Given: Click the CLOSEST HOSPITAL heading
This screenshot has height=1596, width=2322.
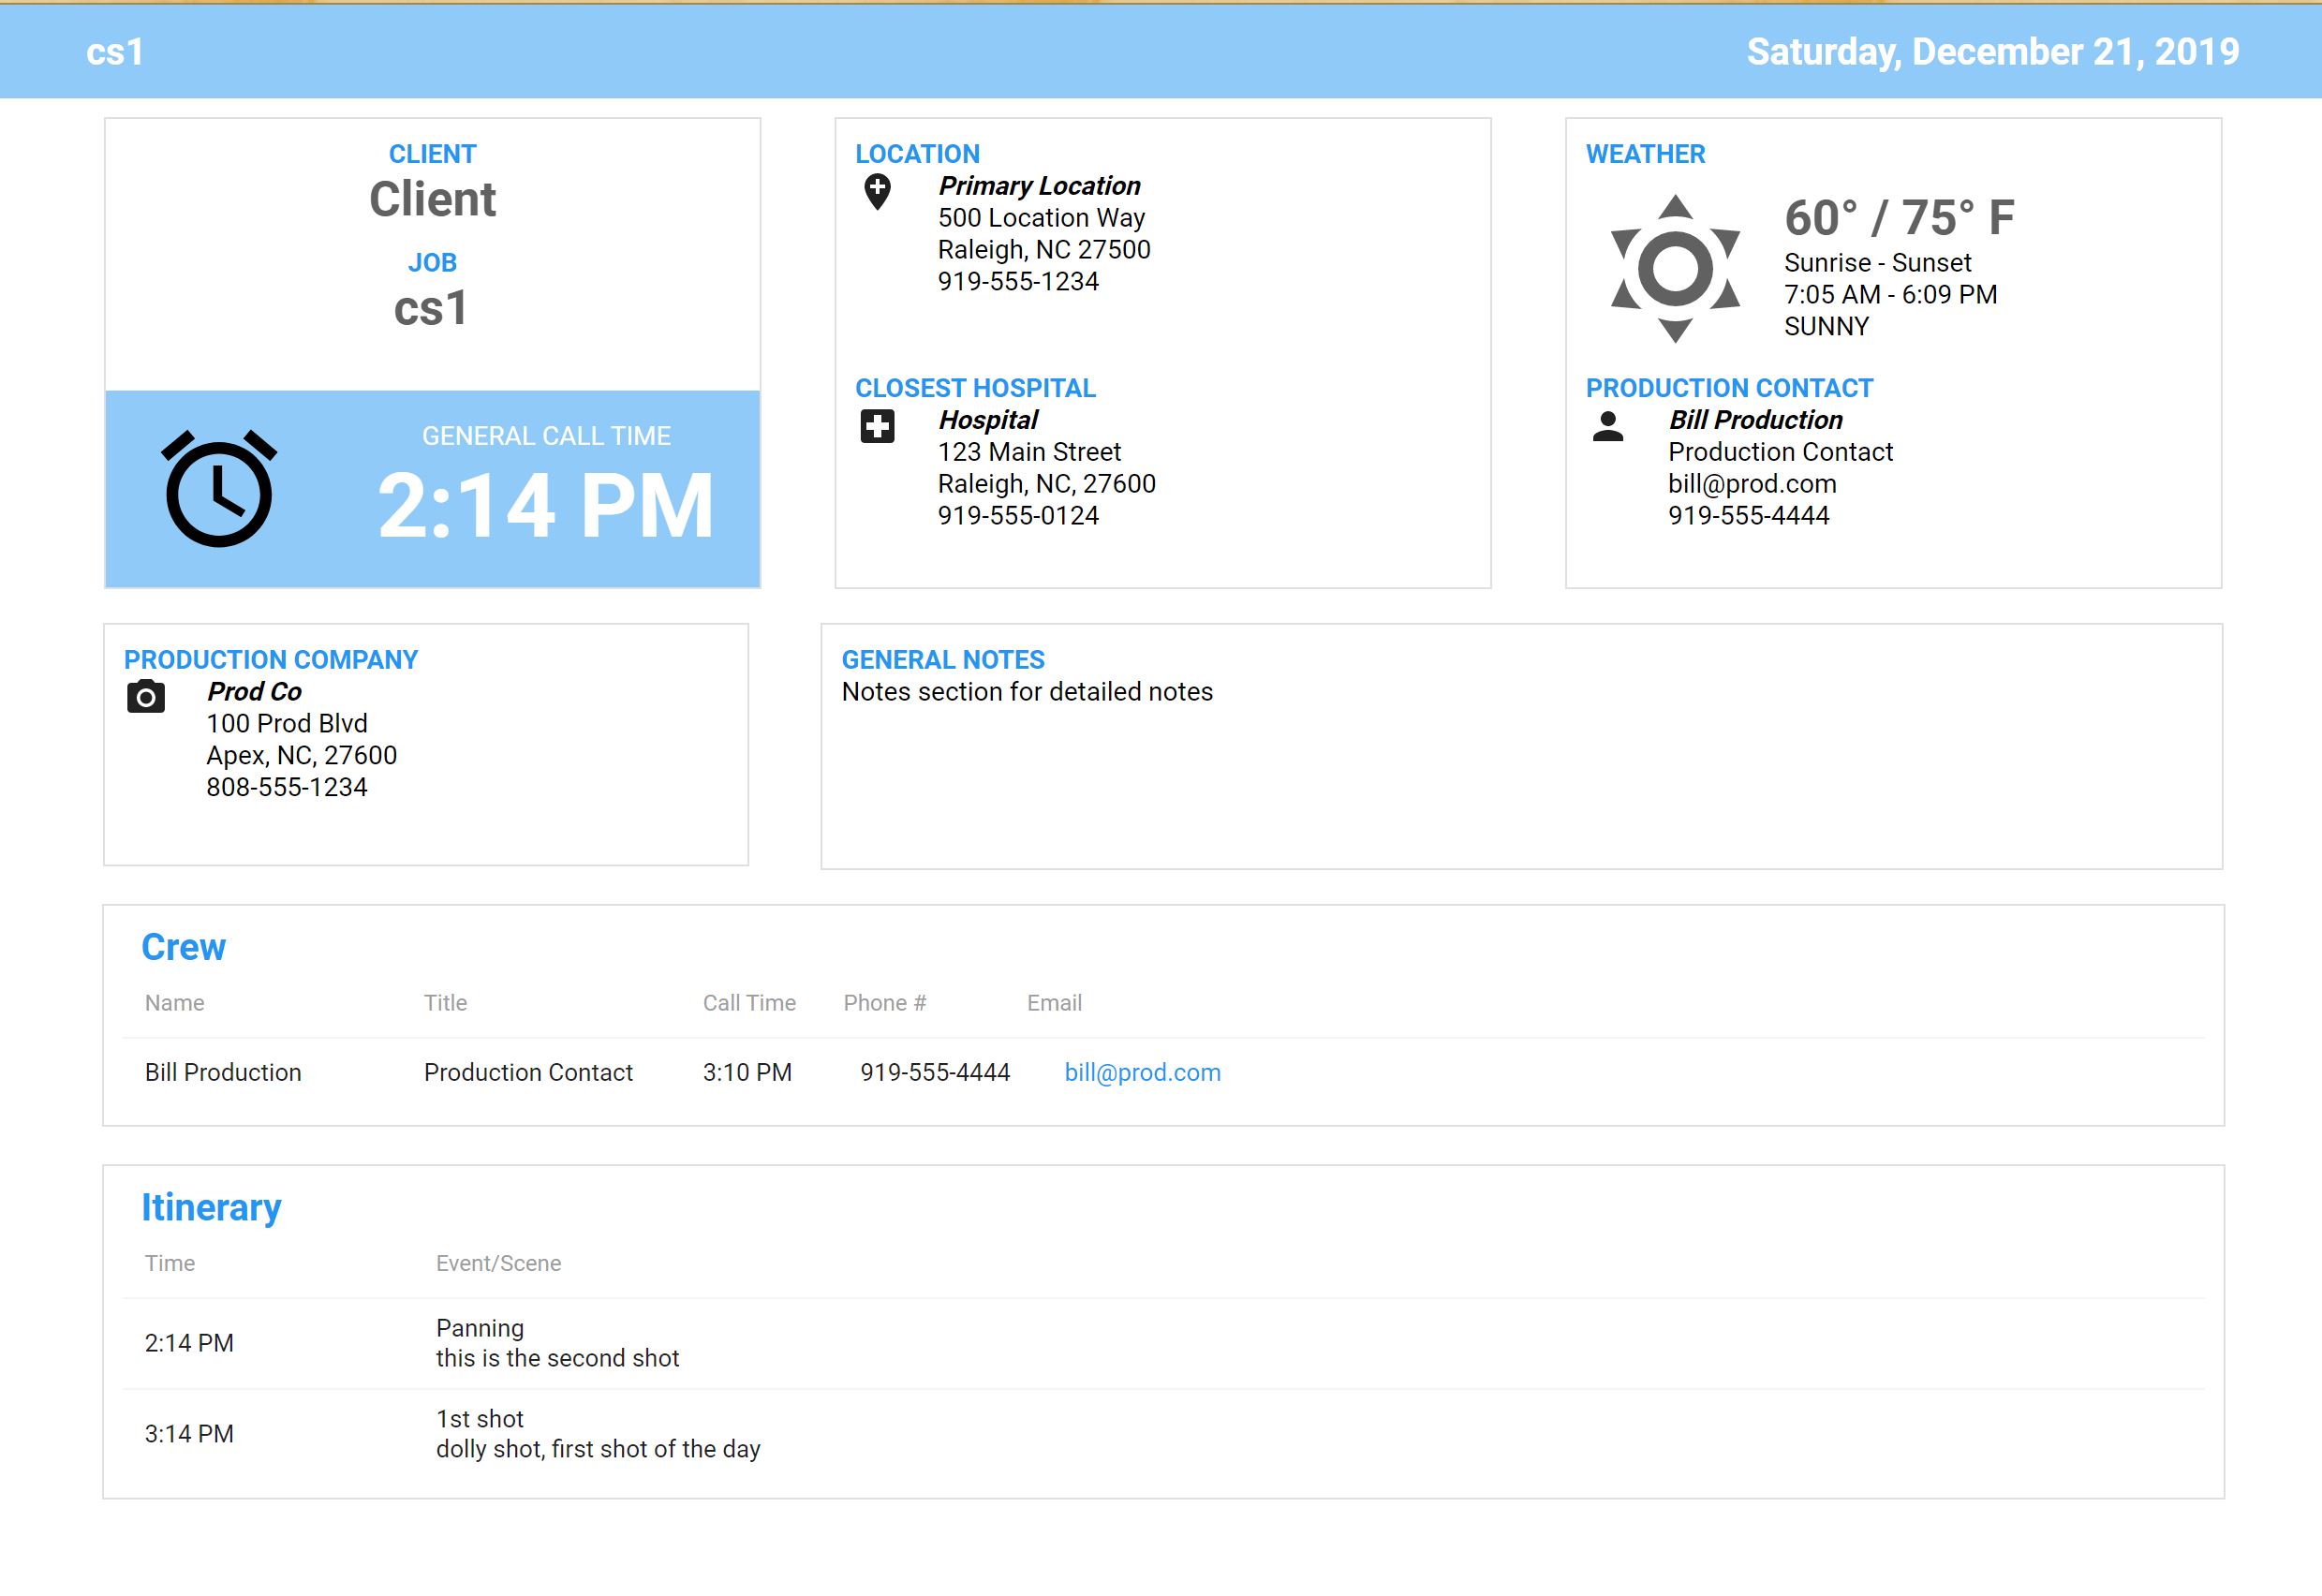Looking at the screenshot, I should (975, 388).
